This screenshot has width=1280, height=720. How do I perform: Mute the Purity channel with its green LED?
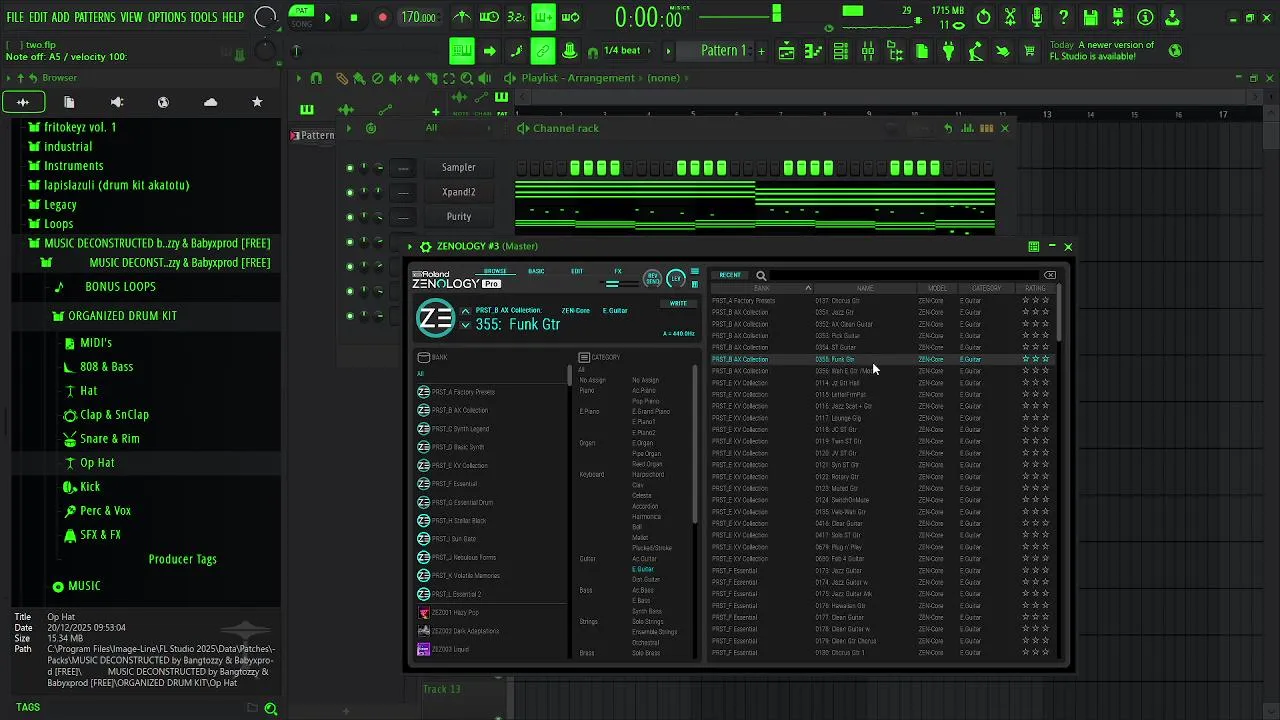click(349, 217)
